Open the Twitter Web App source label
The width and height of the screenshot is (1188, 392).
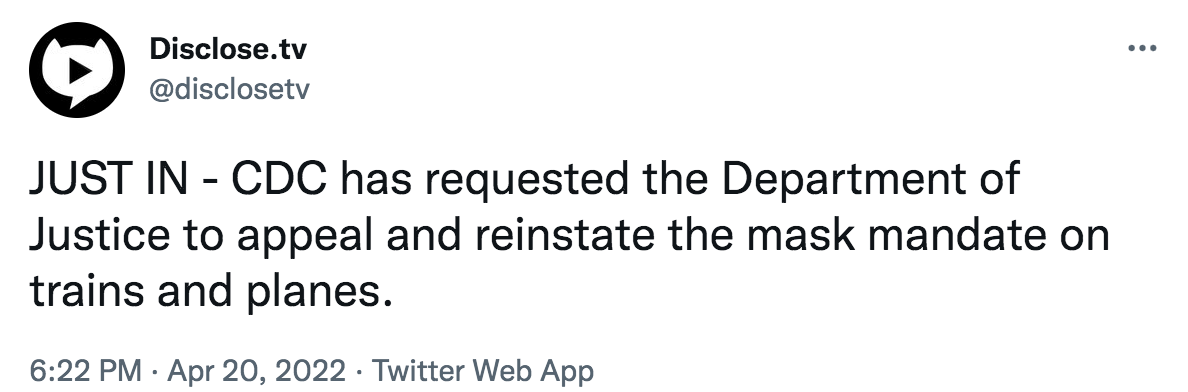[x=483, y=371]
